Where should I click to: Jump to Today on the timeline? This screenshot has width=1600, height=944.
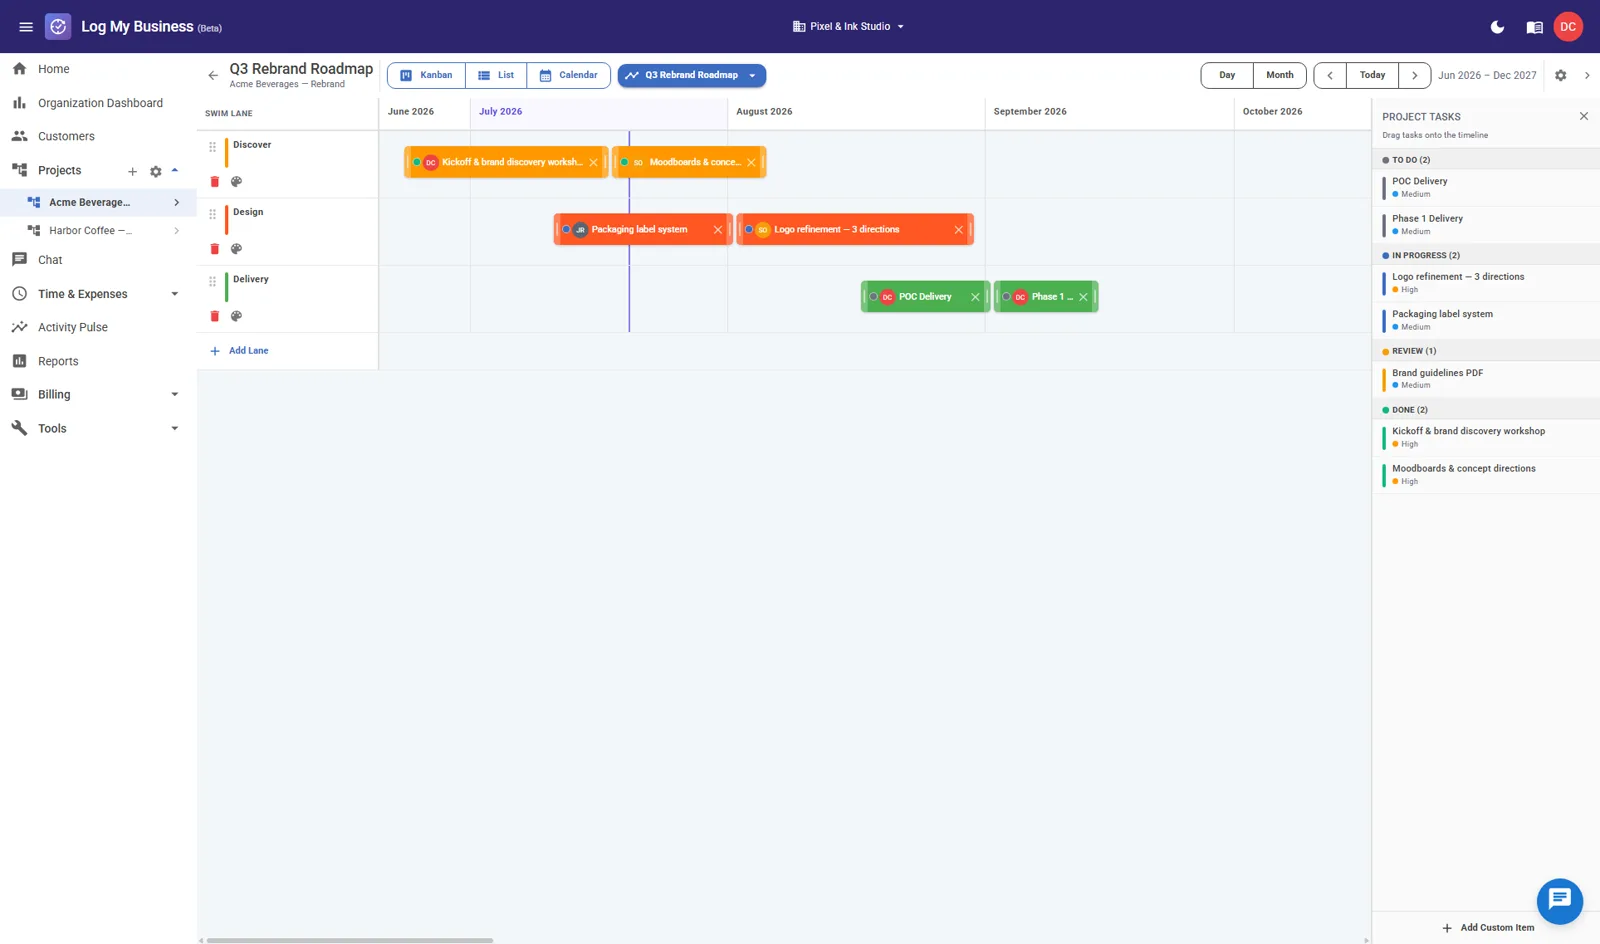click(1372, 75)
